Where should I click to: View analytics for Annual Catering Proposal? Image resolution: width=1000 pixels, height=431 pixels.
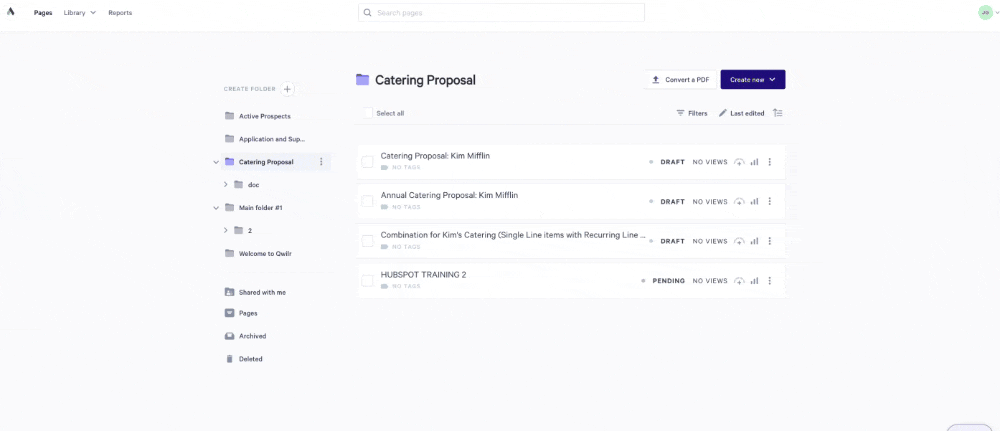tap(754, 201)
